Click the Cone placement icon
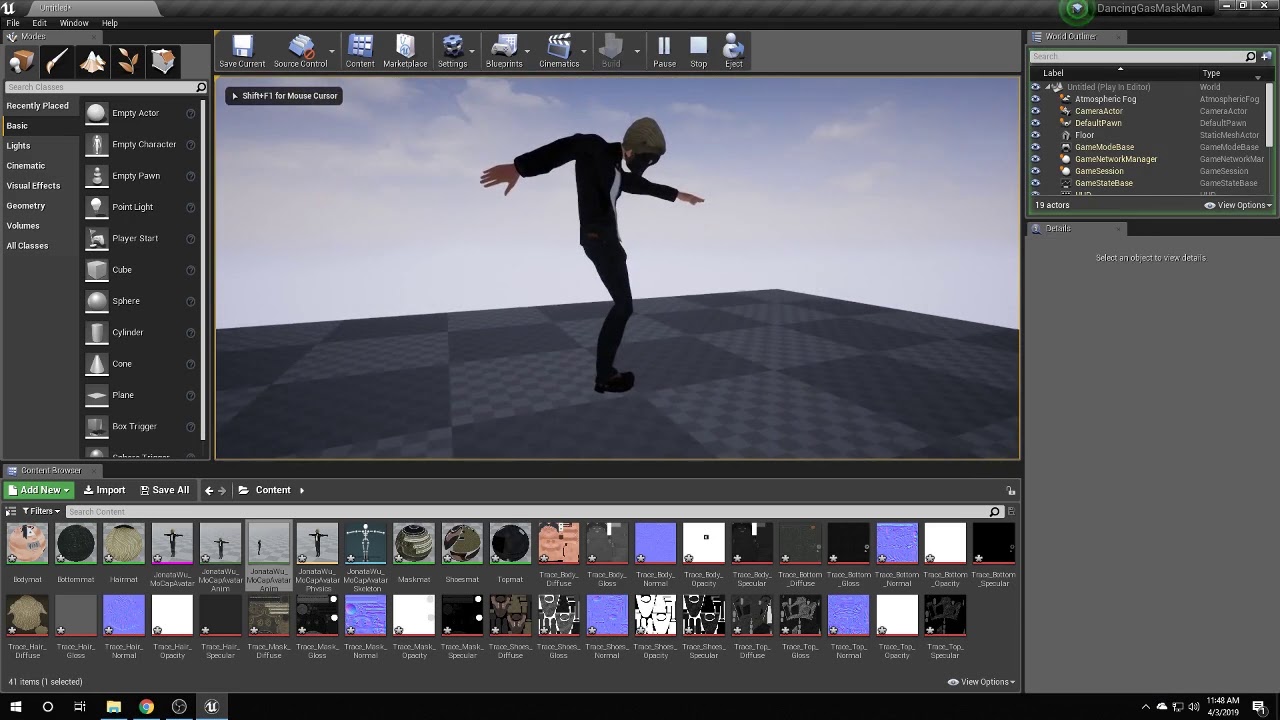The width and height of the screenshot is (1280, 720). pyautogui.click(x=96, y=364)
